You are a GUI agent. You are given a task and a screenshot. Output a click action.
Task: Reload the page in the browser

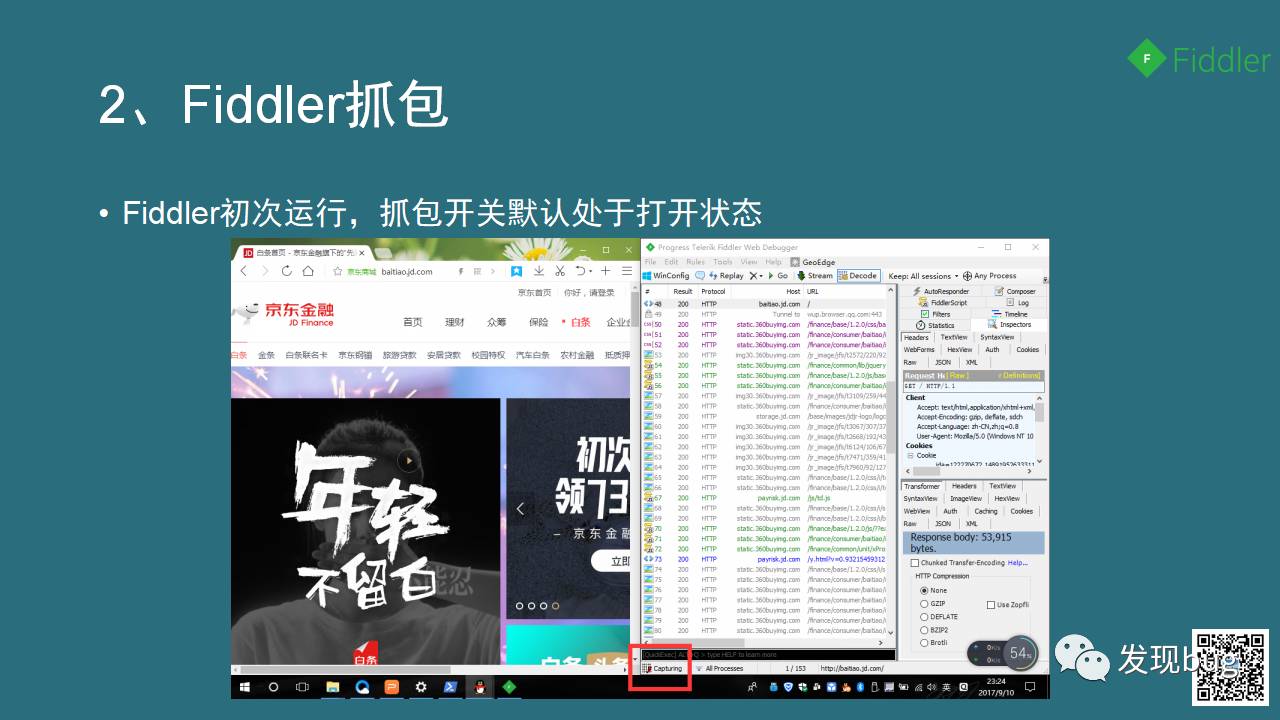287,271
